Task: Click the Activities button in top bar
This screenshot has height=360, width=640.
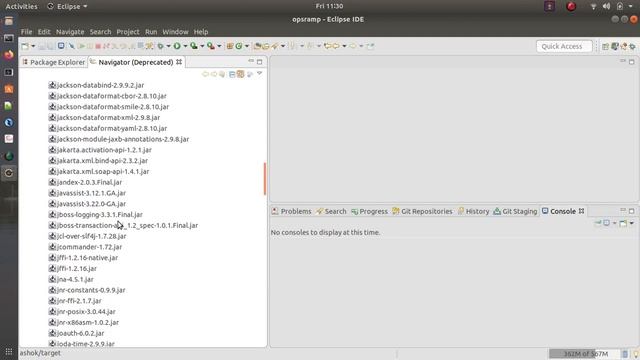Action: (21, 6)
